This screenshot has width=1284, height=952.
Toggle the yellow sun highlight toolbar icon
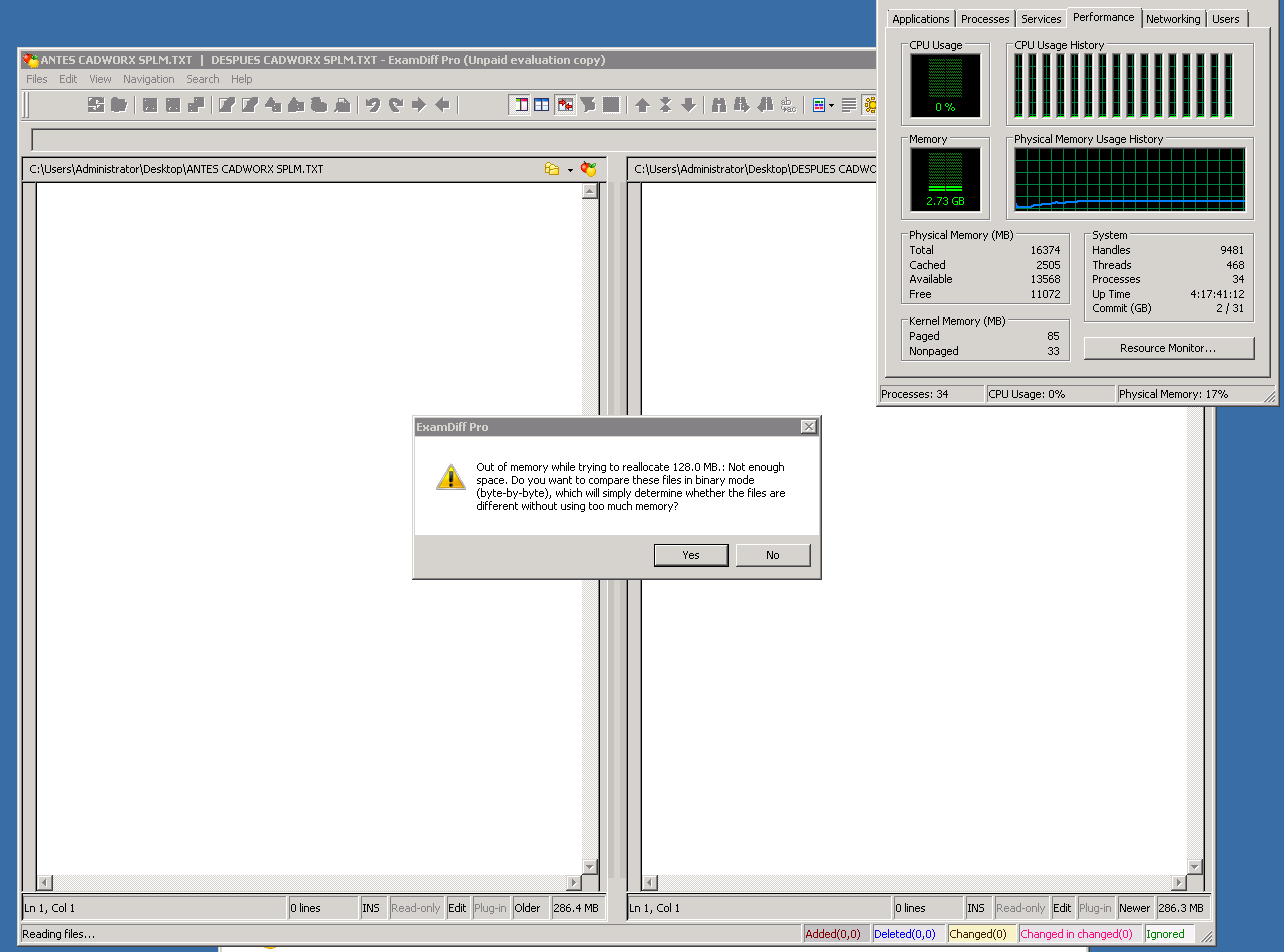(869, 104)
